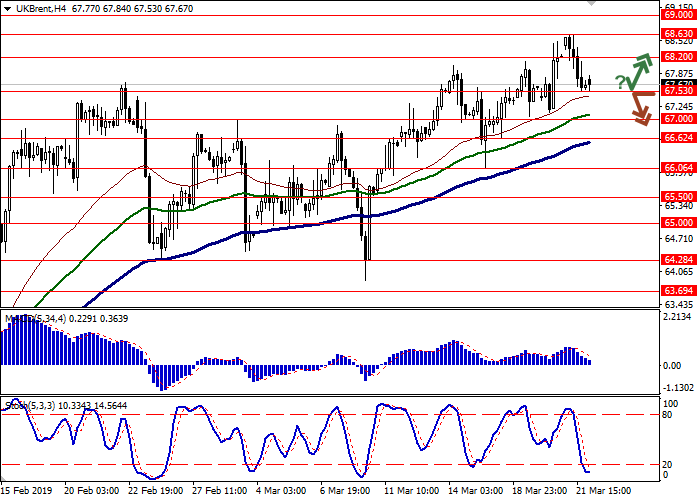Viewport: 700px width, 500px height.
Task: Select the 67.530 support level label
Action: pyautogui.click(x=677, y=91)
